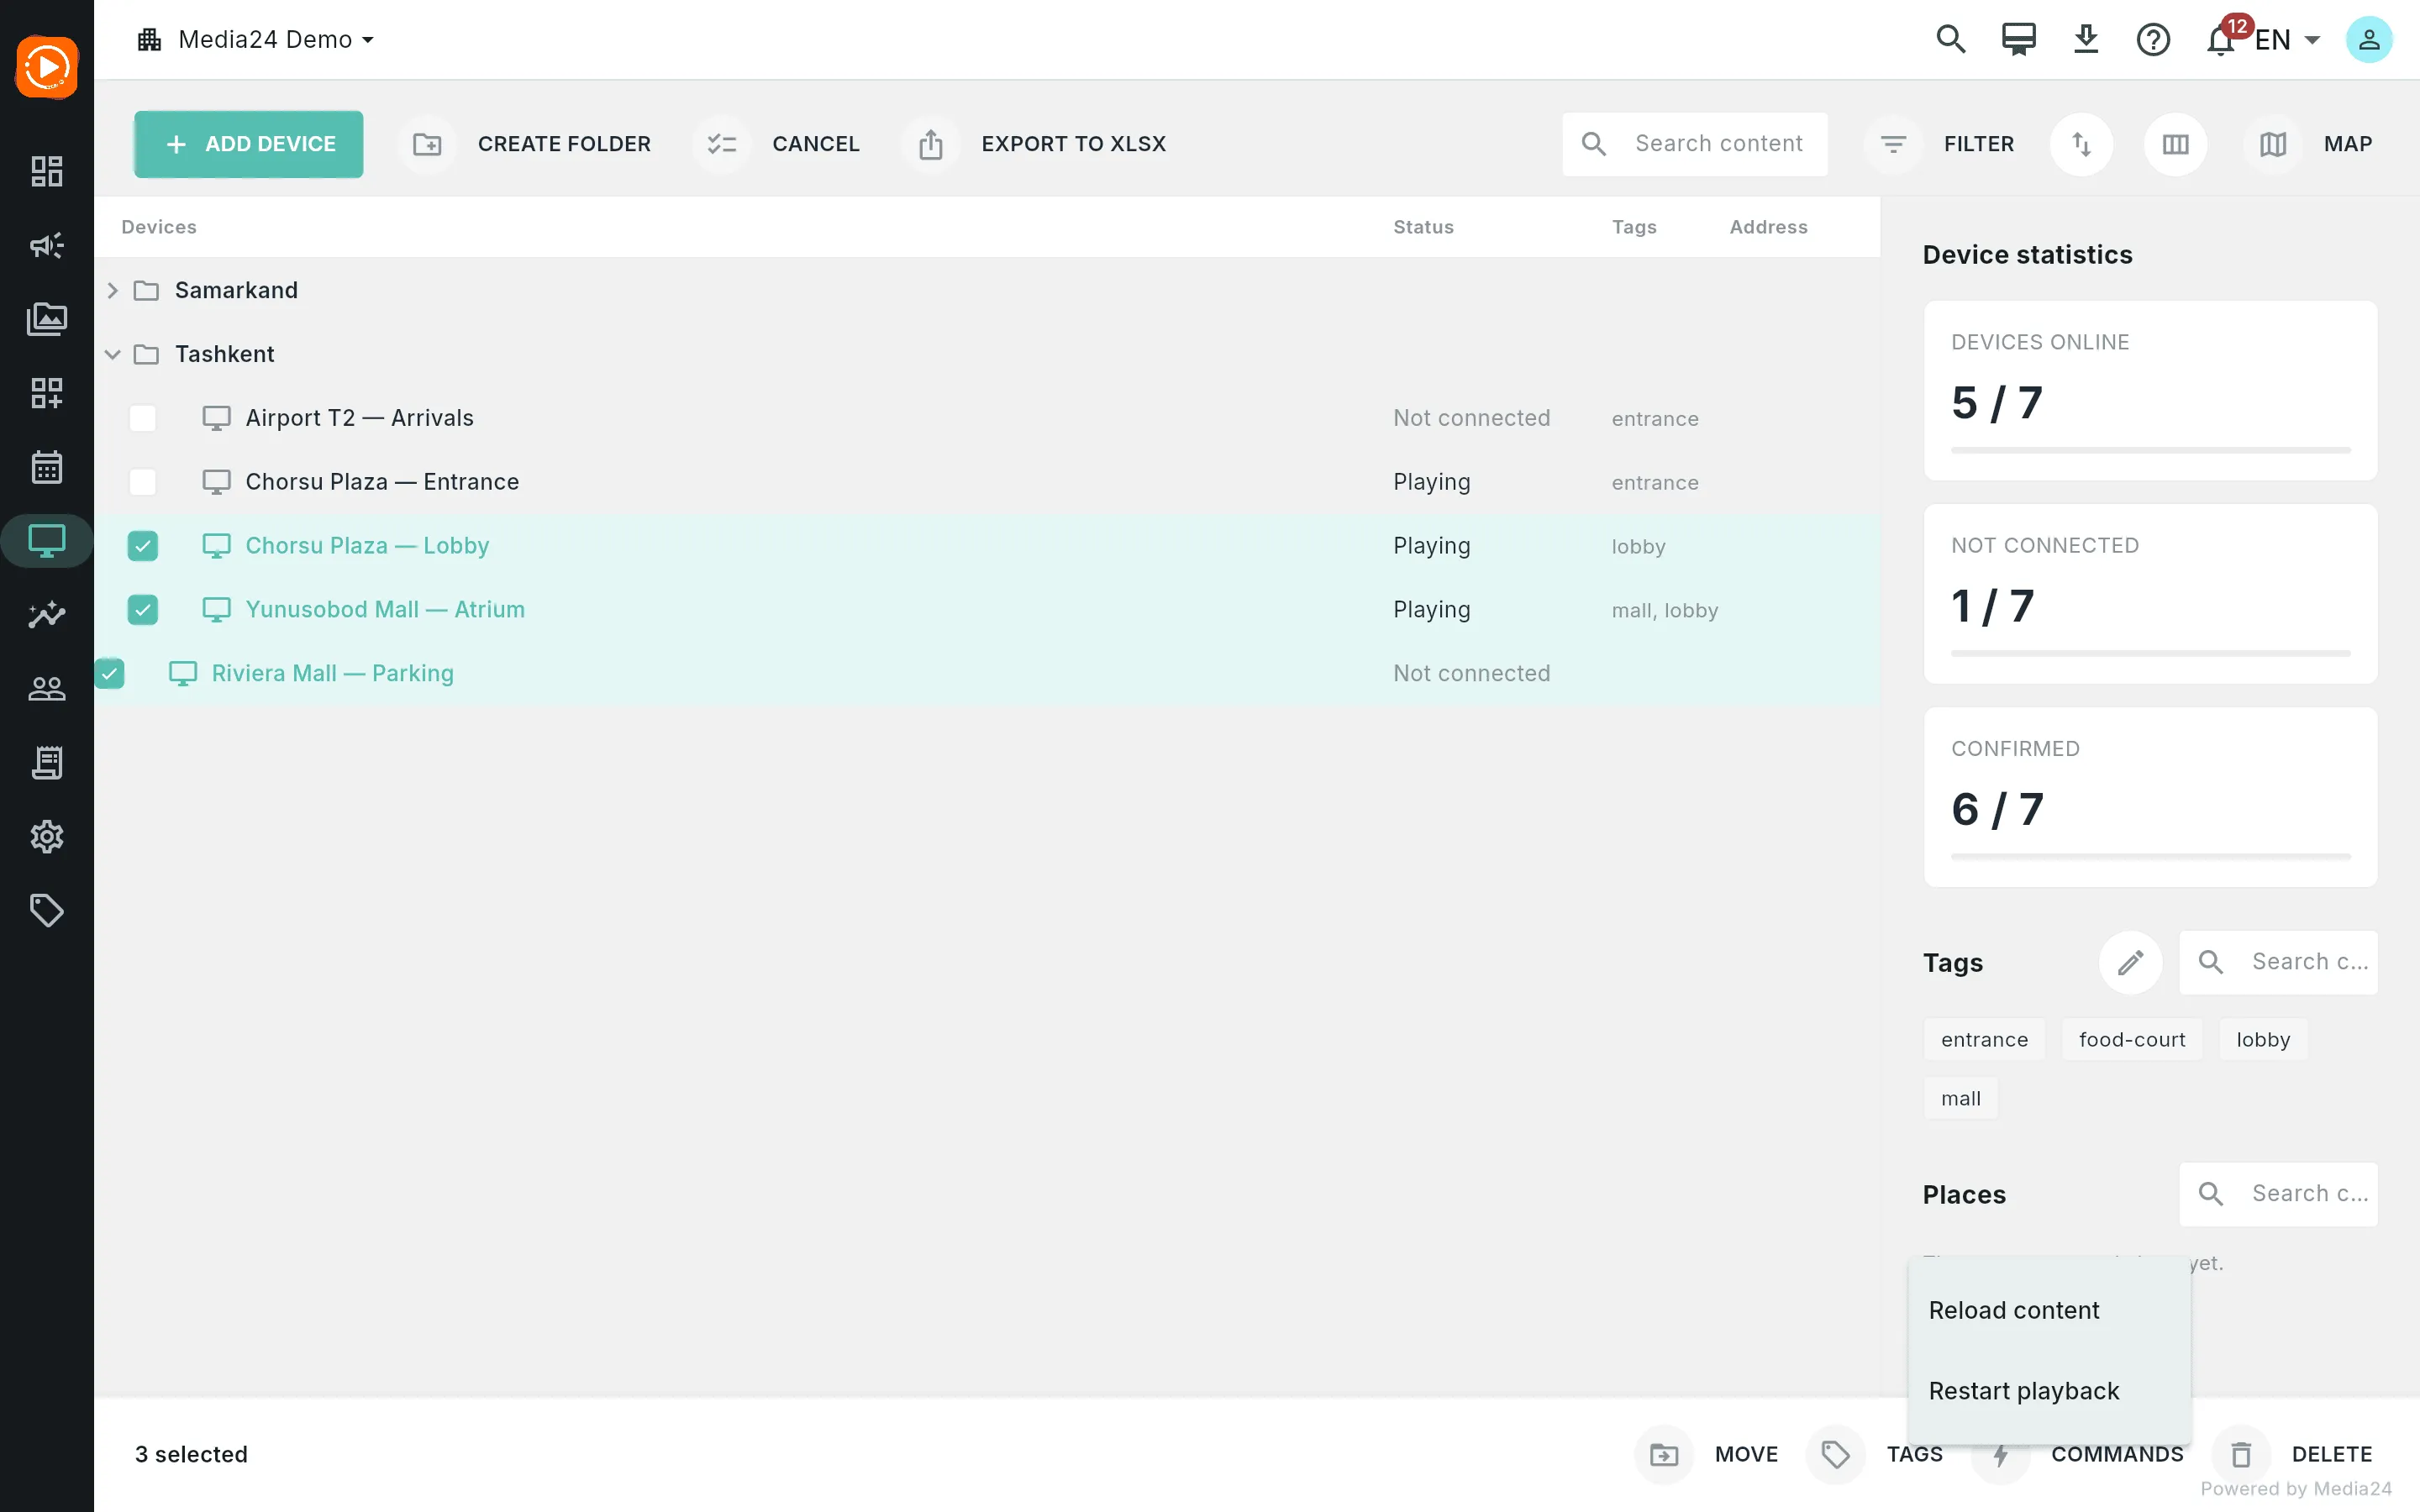Uncheck the Yunusobod Mall — Atrium checkbox
Screen dimensions: 2420x1512
pos(143,610)
